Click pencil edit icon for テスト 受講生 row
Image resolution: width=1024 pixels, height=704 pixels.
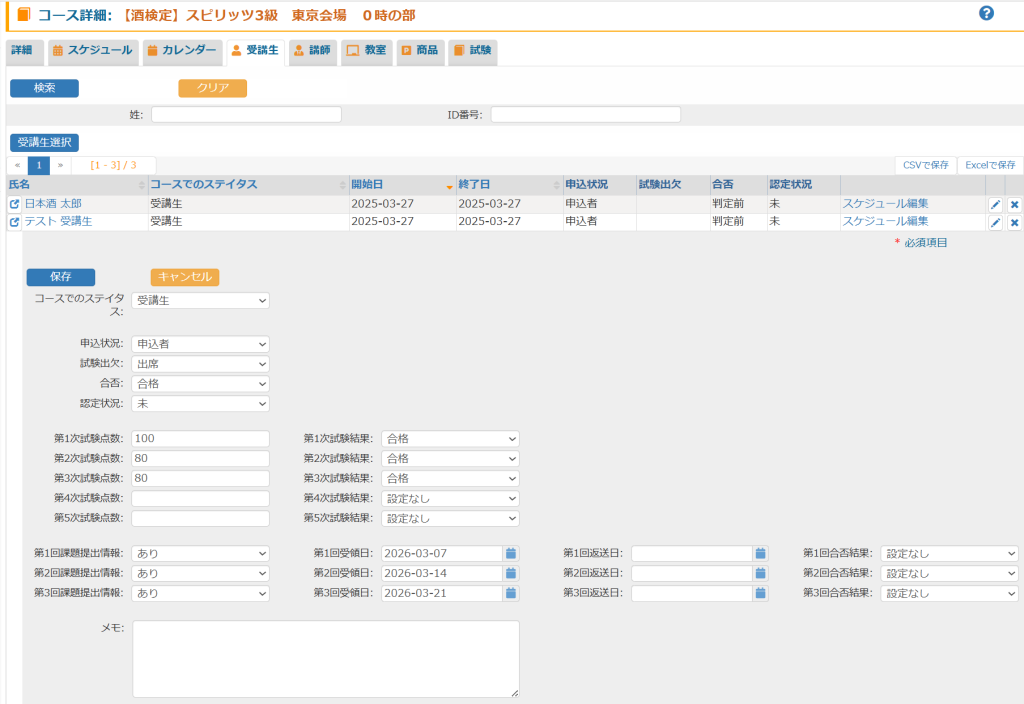tap(995, 222)
